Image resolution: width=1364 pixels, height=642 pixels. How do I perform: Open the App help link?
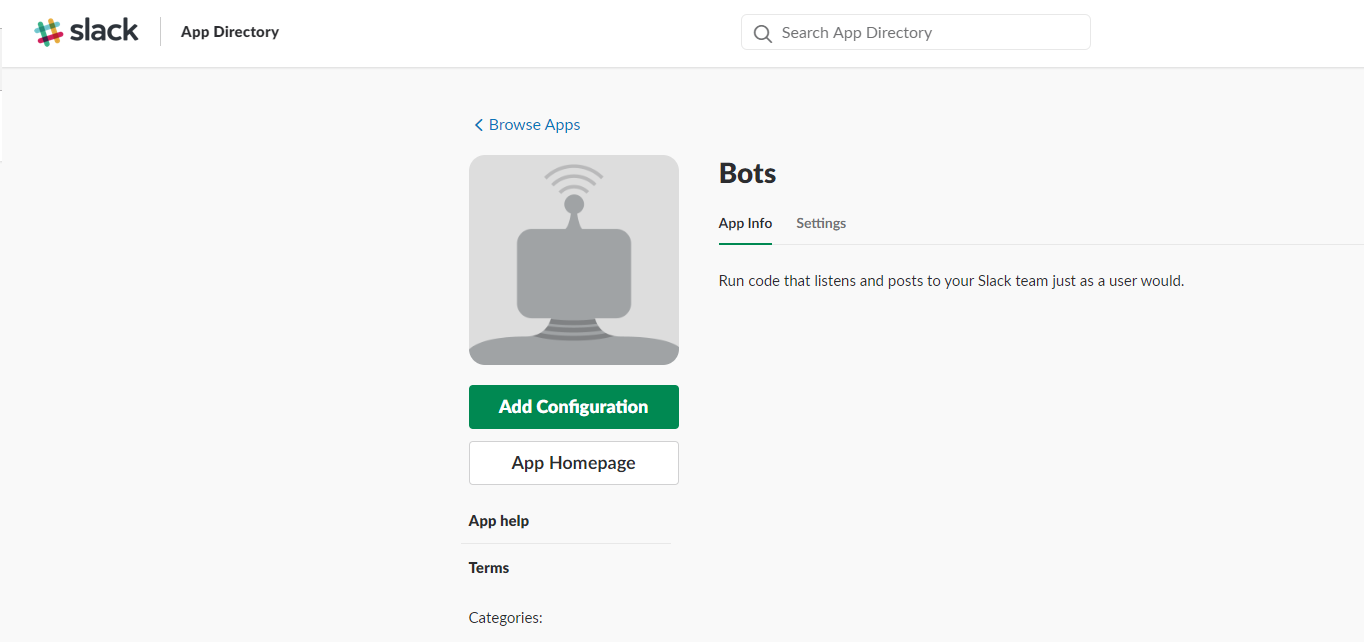499,521
